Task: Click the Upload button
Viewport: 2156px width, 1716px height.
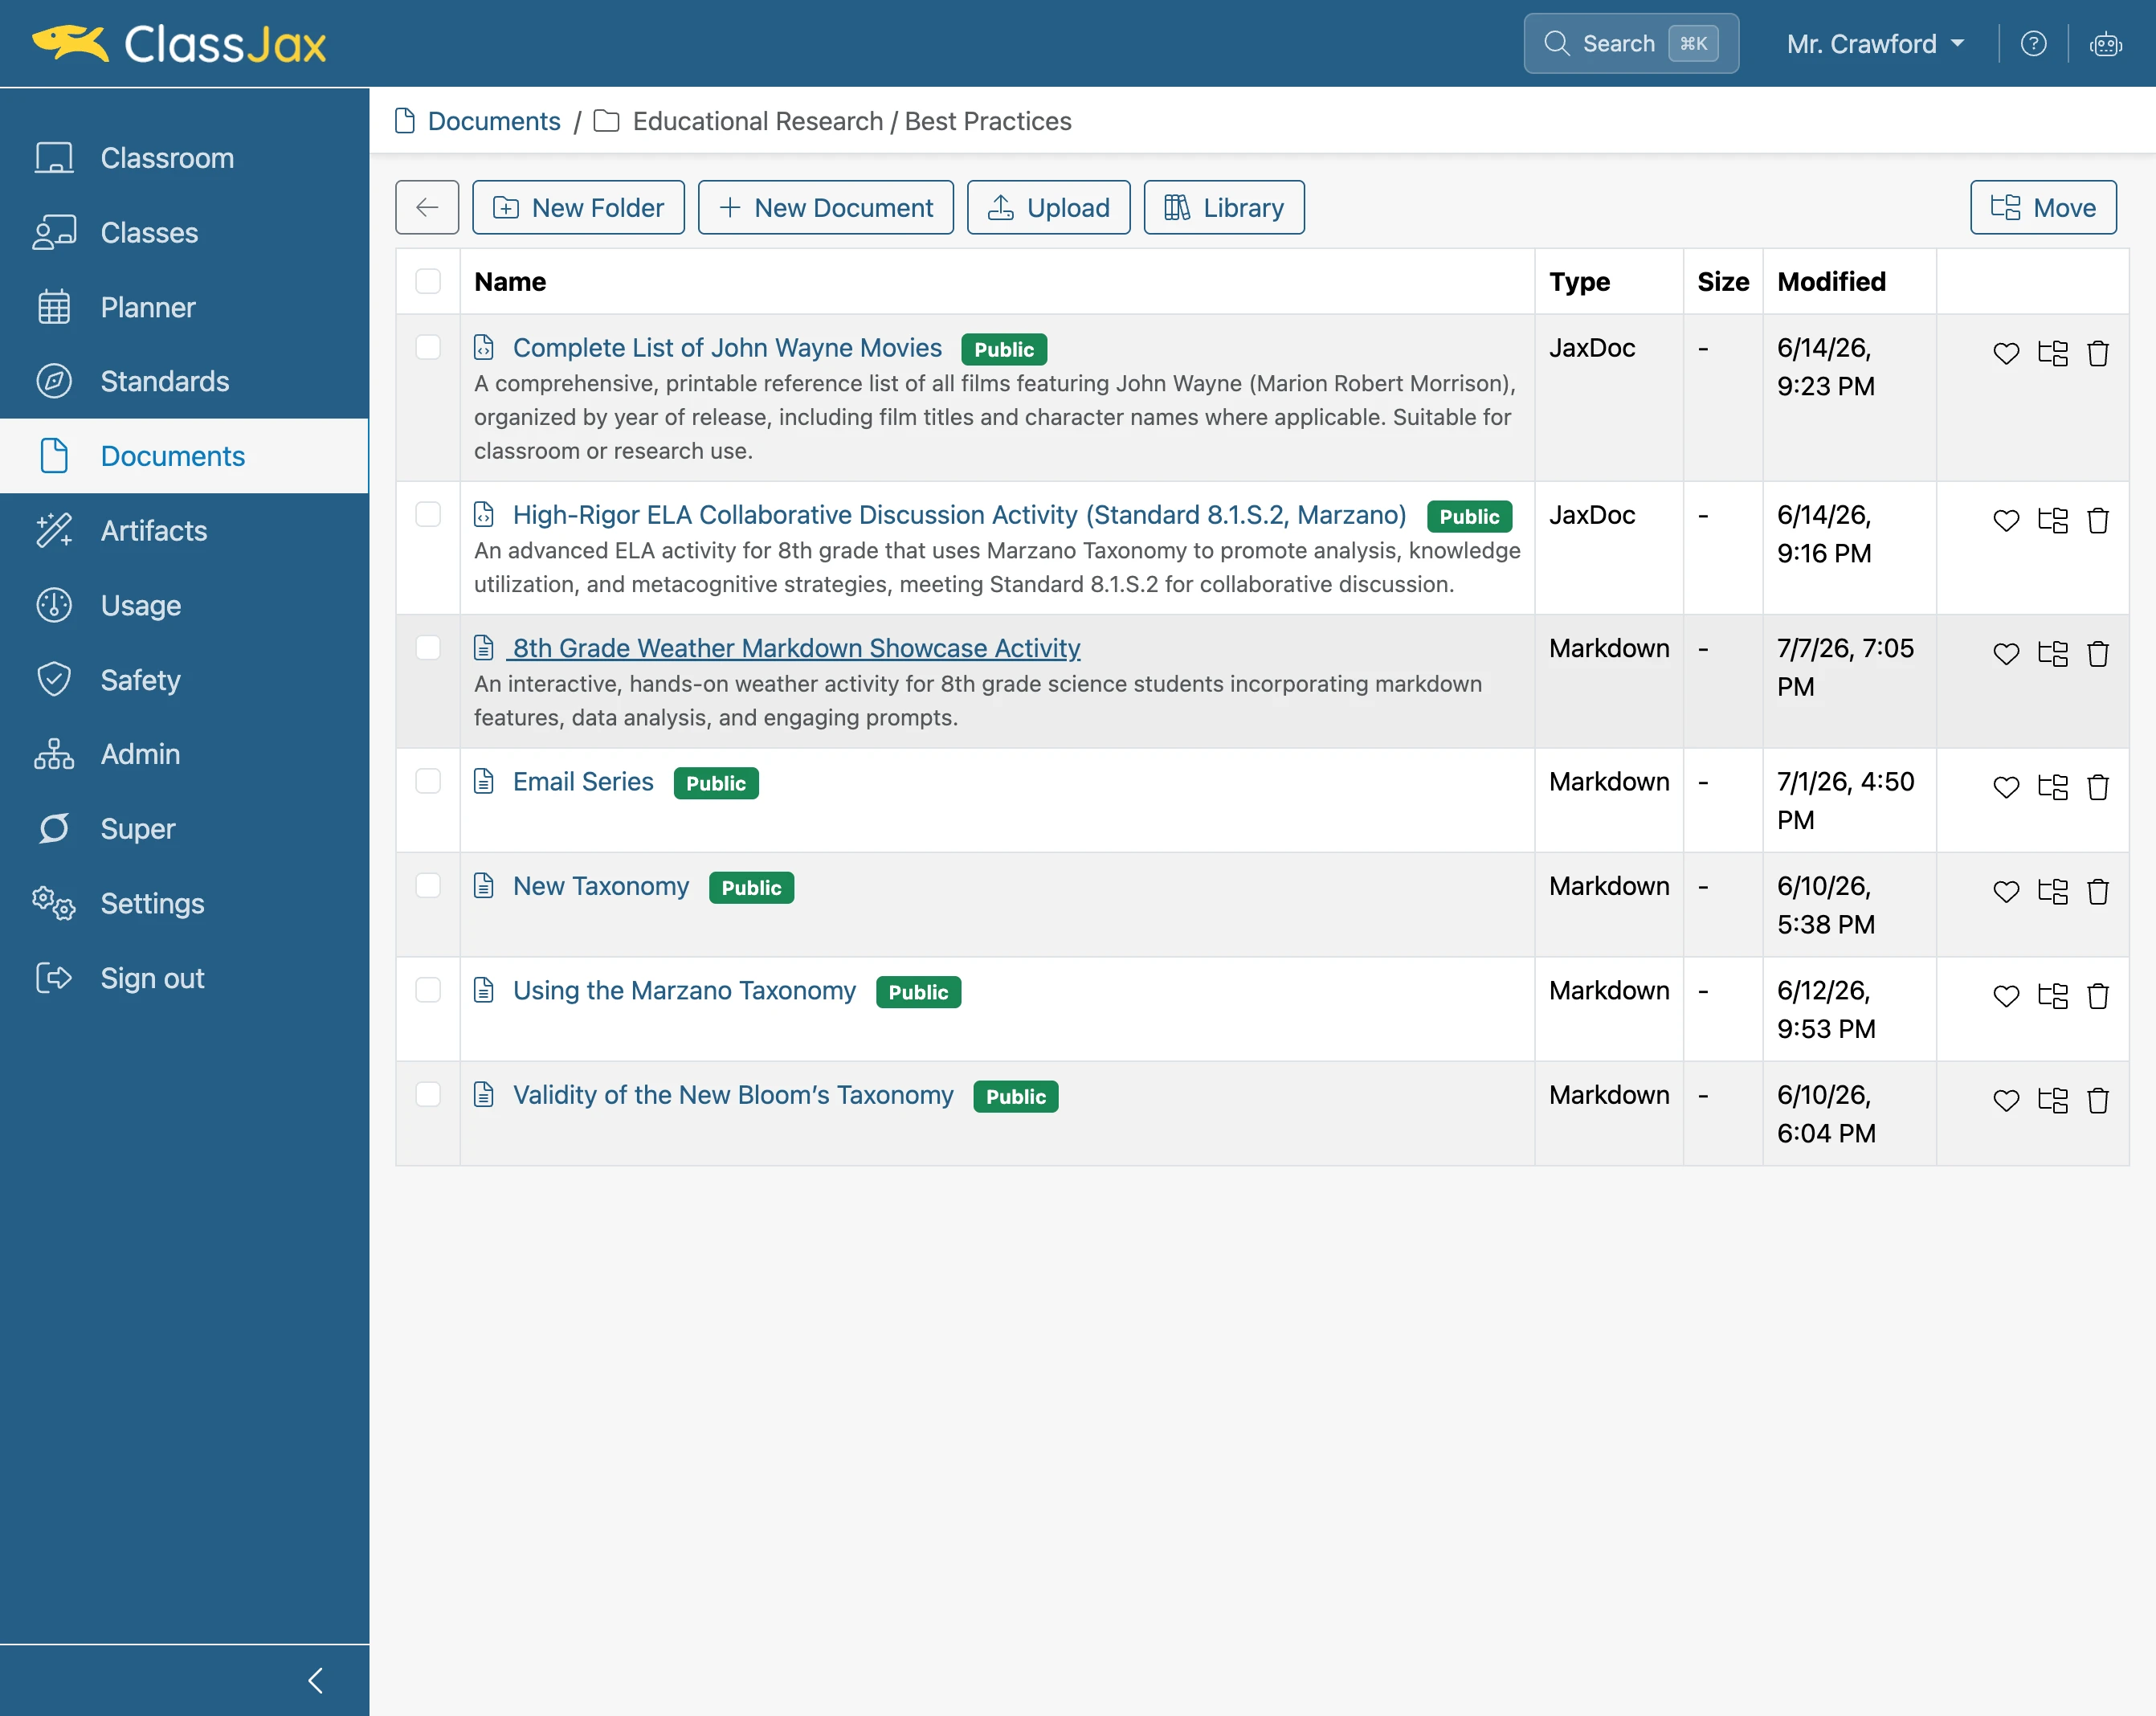Action: click(x=1048, y=207)
